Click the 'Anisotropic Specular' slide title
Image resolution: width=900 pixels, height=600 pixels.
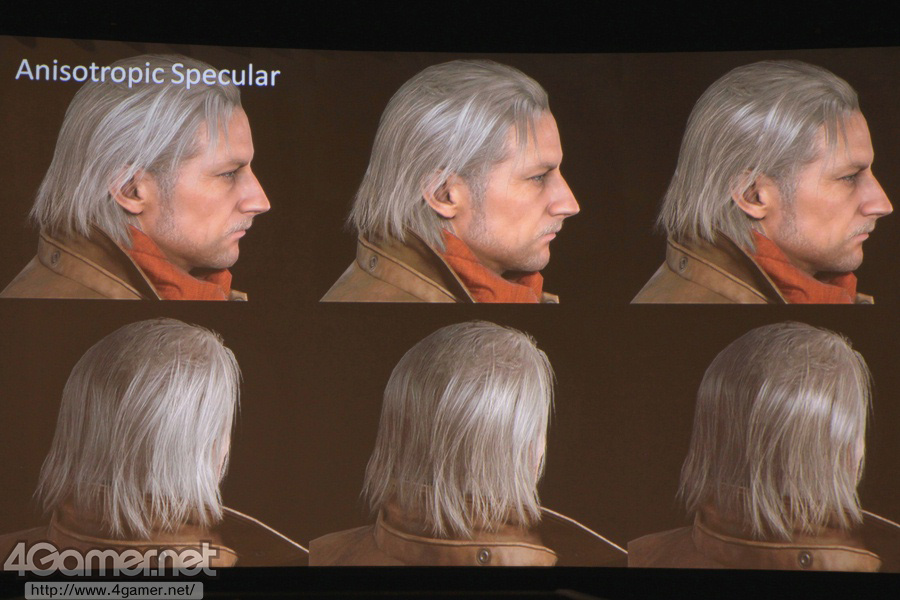click(x=148, y=73)
